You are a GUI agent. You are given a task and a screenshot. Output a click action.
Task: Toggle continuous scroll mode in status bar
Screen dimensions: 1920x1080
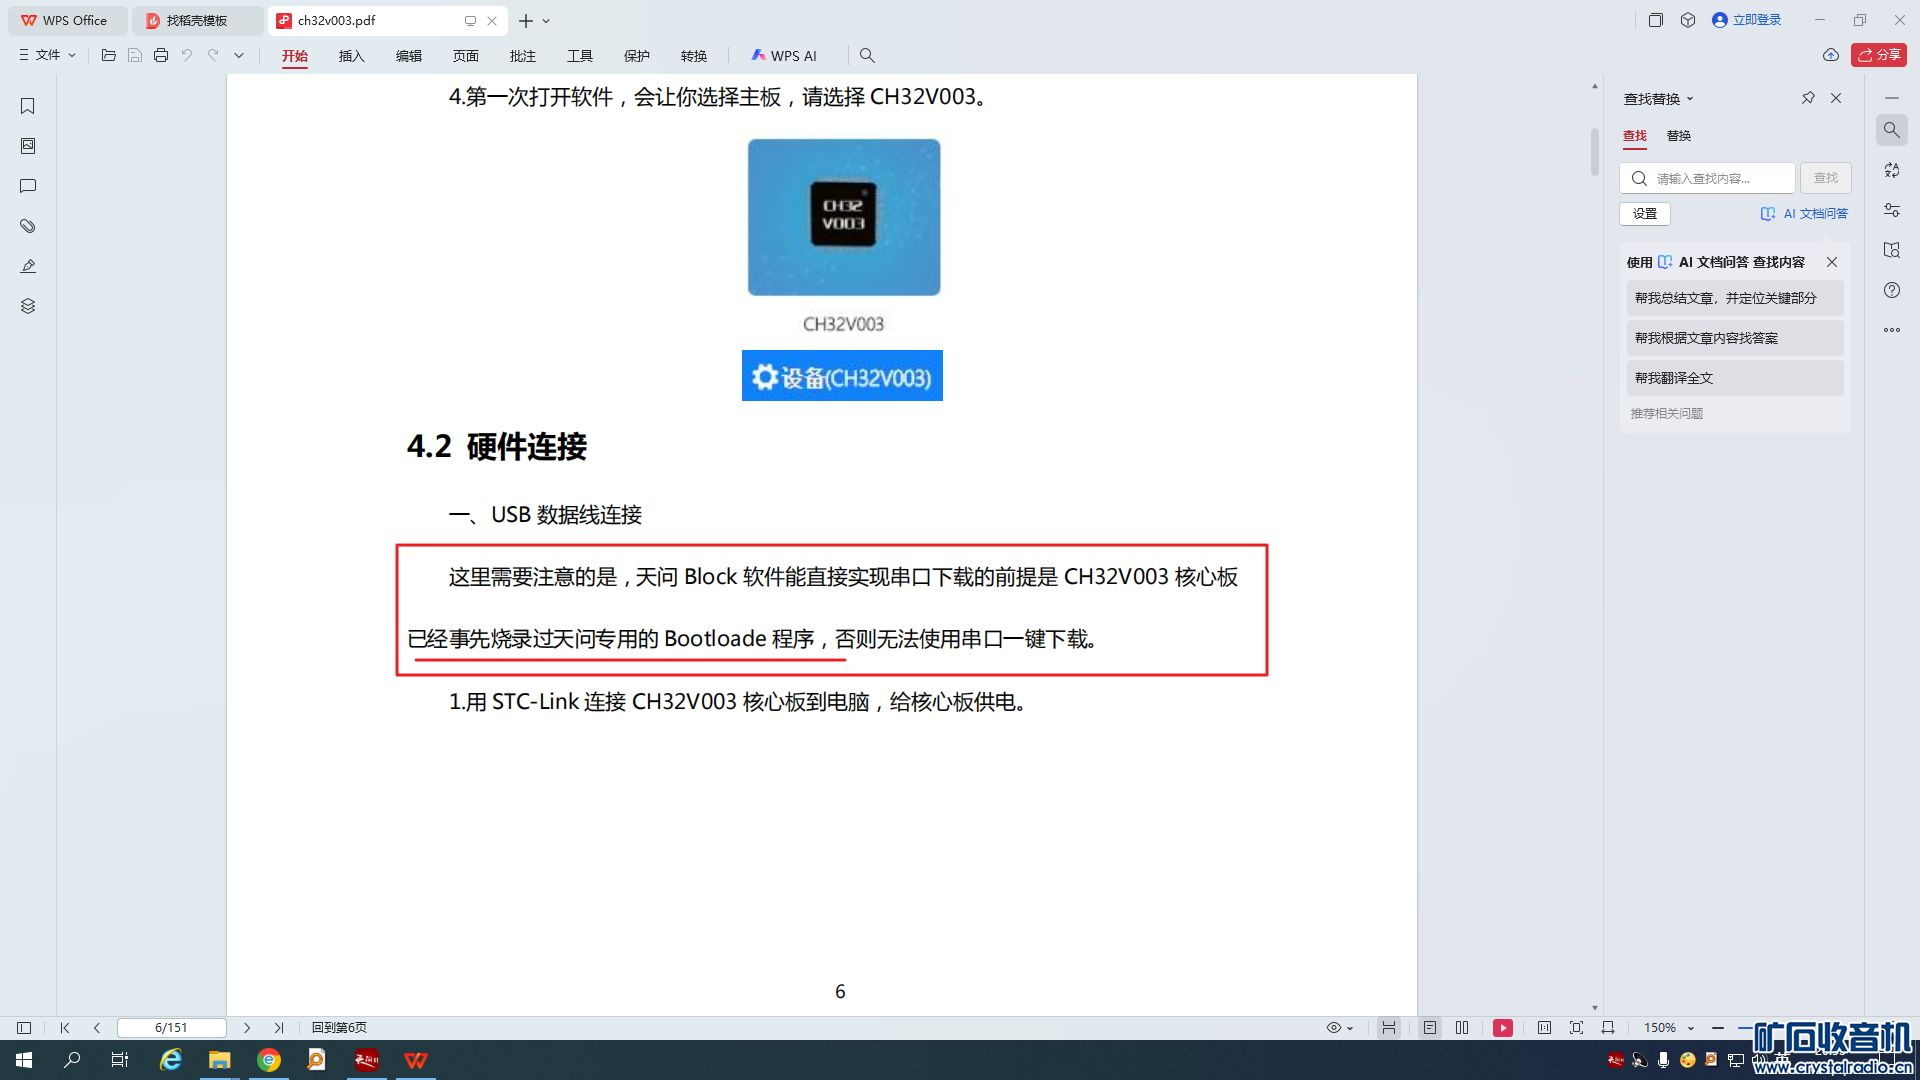tap(1389, 1028)
